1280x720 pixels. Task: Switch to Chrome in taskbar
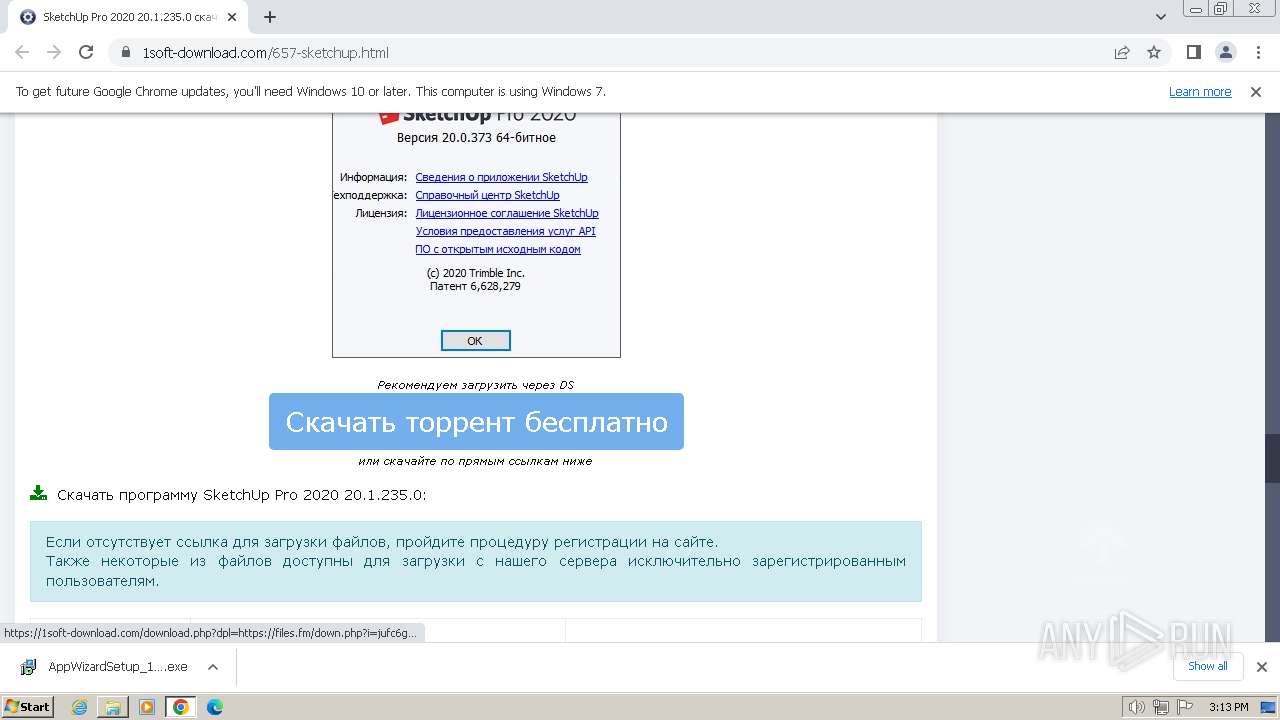(x=180, y=707)
